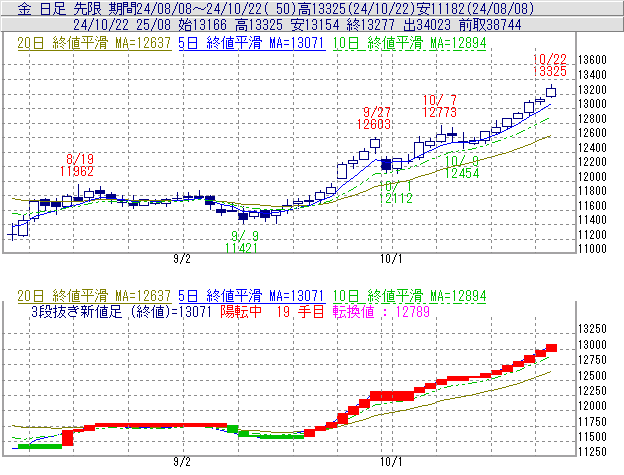Click the 10/1 12112 low annotation
624x475 pixels.
click(x=396, y=192)
